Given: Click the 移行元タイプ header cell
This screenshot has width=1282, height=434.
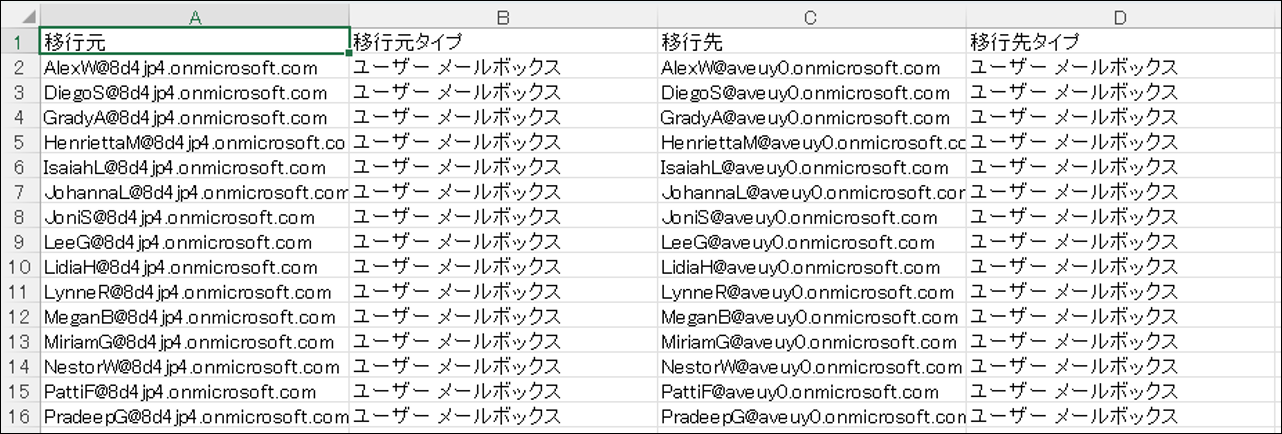Looking at the screenshot, I should [x=503, y=43].
